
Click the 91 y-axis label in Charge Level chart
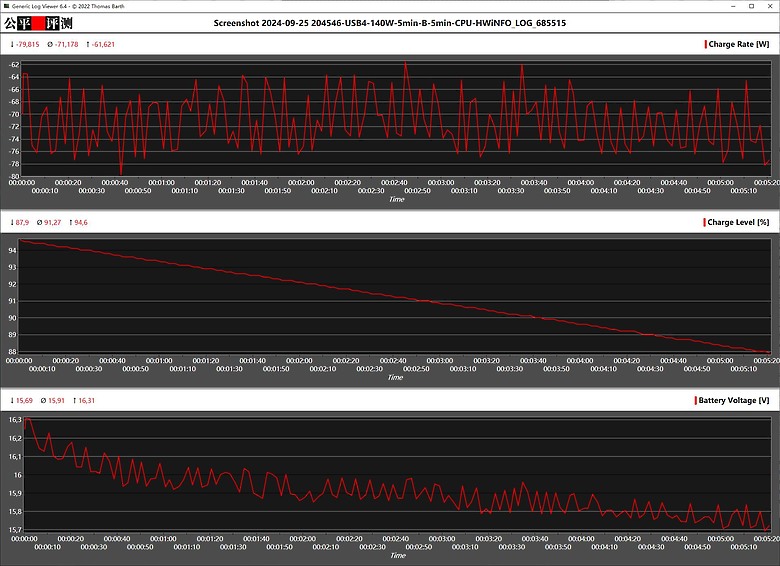(12, 301)
